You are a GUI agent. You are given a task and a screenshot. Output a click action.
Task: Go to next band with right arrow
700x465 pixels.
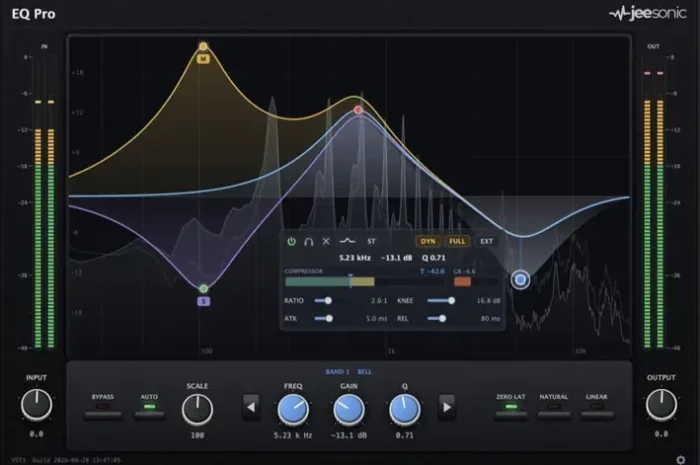click(446, 407)
